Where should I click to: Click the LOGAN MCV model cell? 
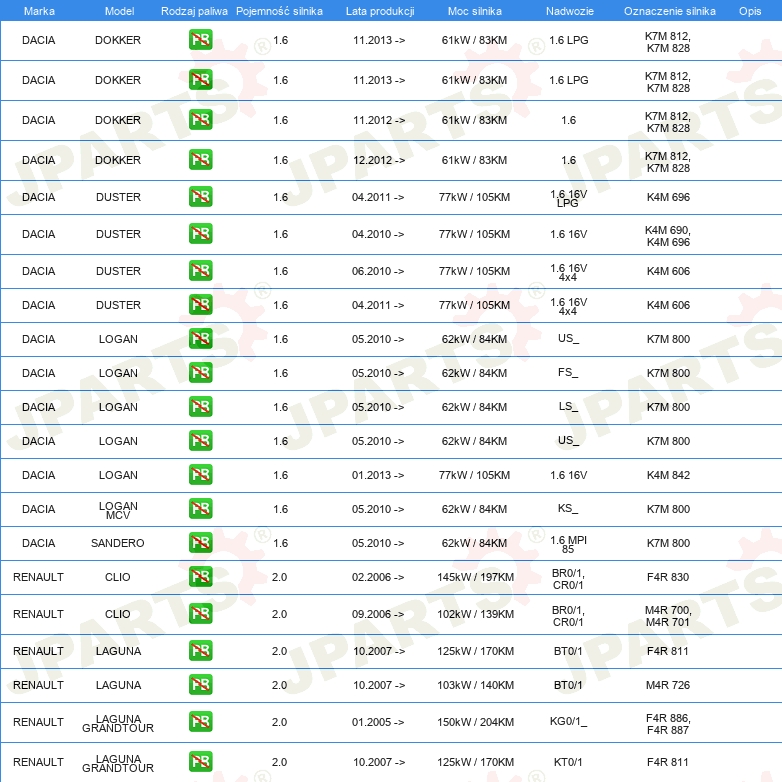pyautogui.click(x=118, y=511)
